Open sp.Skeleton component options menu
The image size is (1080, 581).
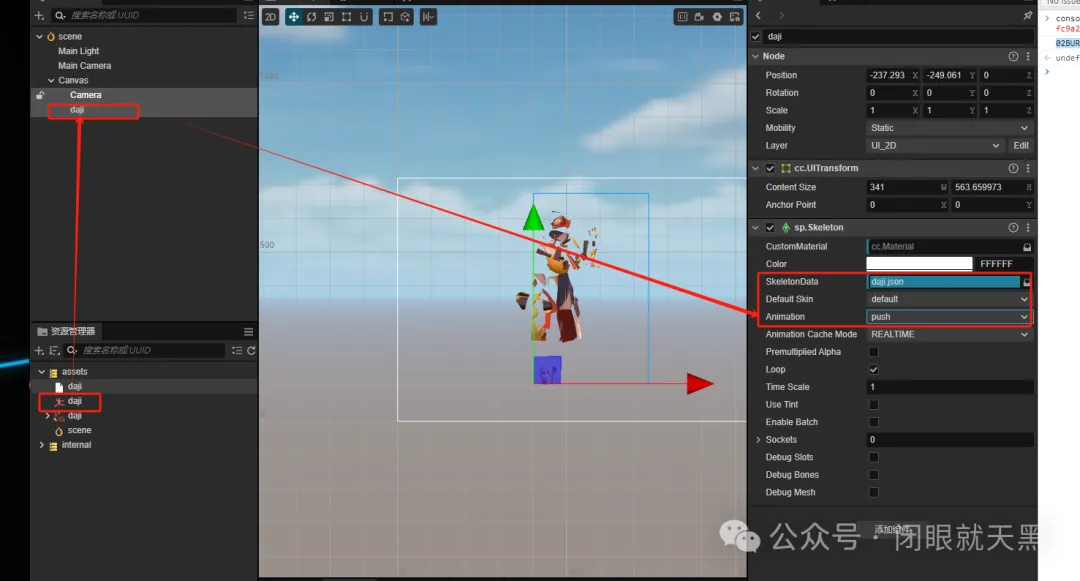[1028, 228]
